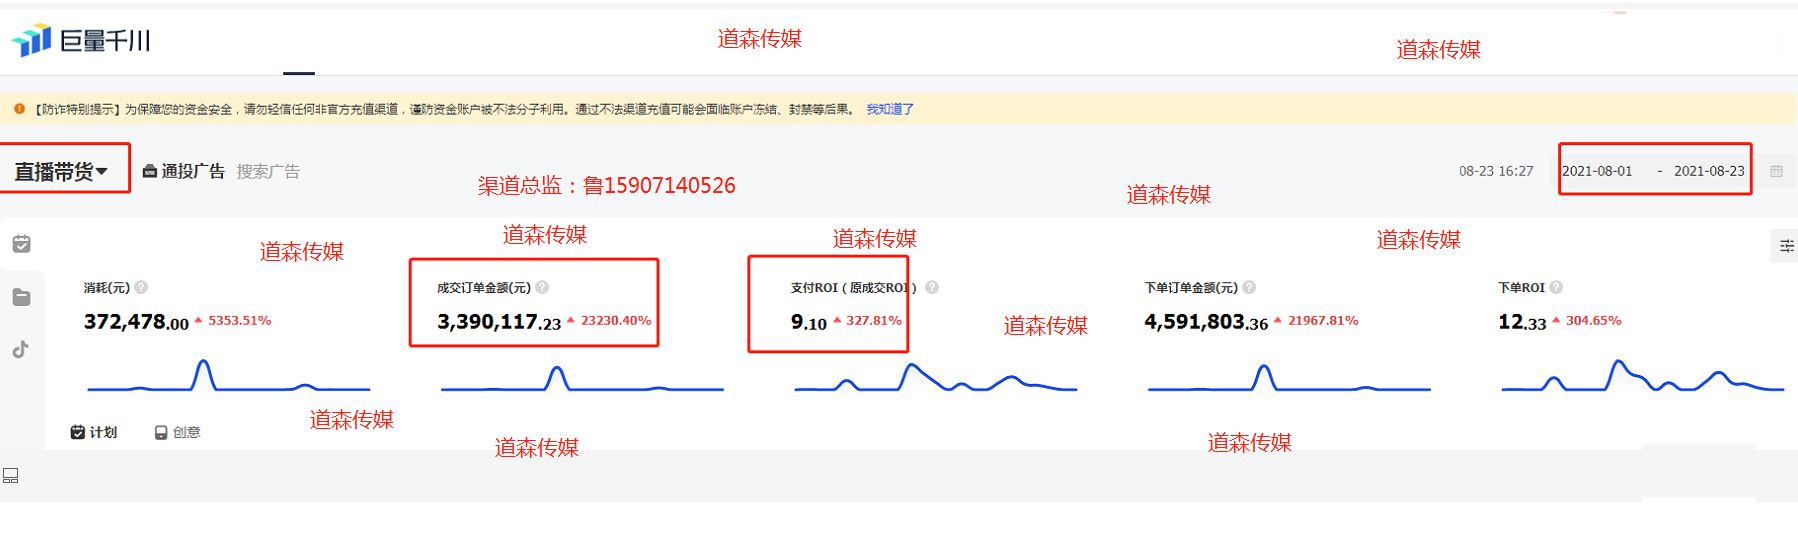Viewport: 1798px width, 547px height.
Task: Click help icon beside 支付ROI
Action: [932, 287]
